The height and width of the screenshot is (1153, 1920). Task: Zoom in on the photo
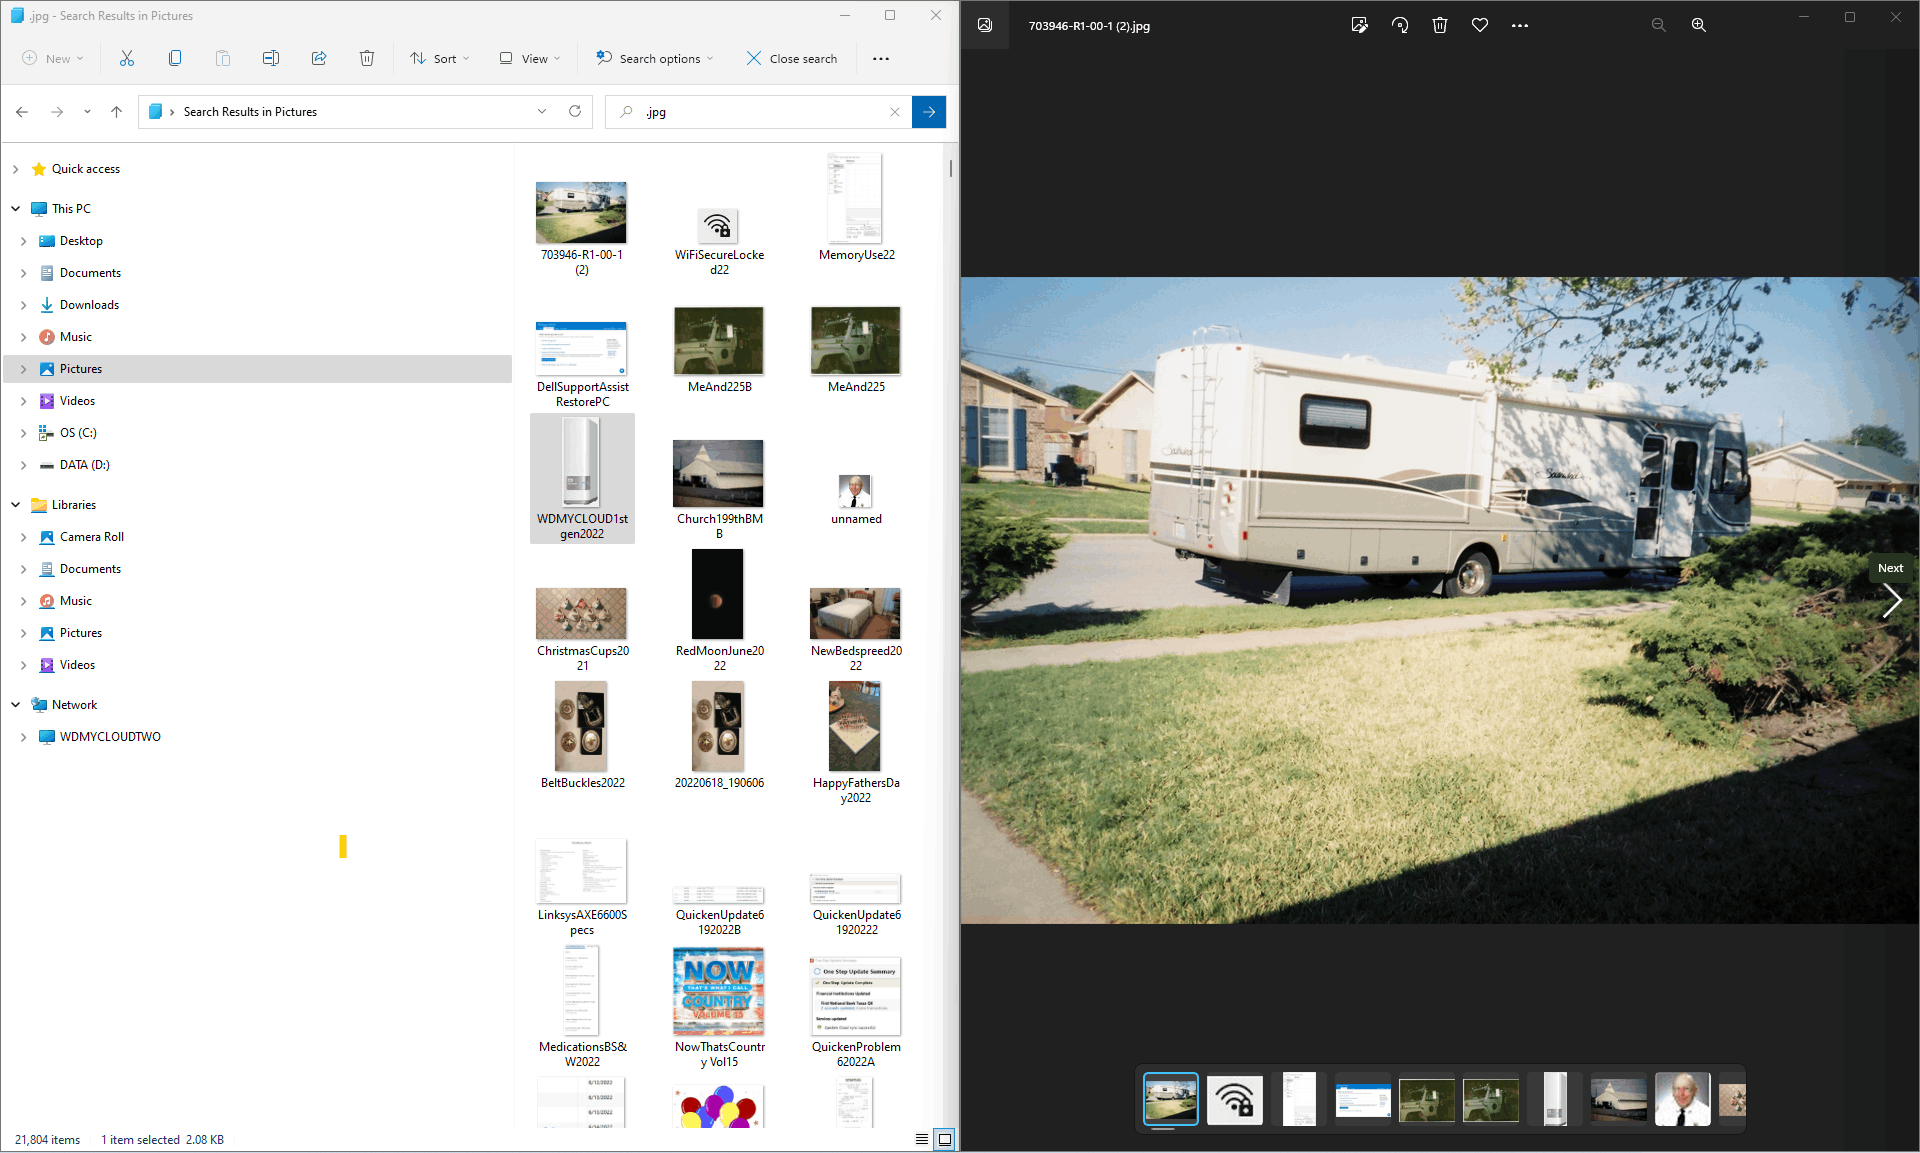1698,26
